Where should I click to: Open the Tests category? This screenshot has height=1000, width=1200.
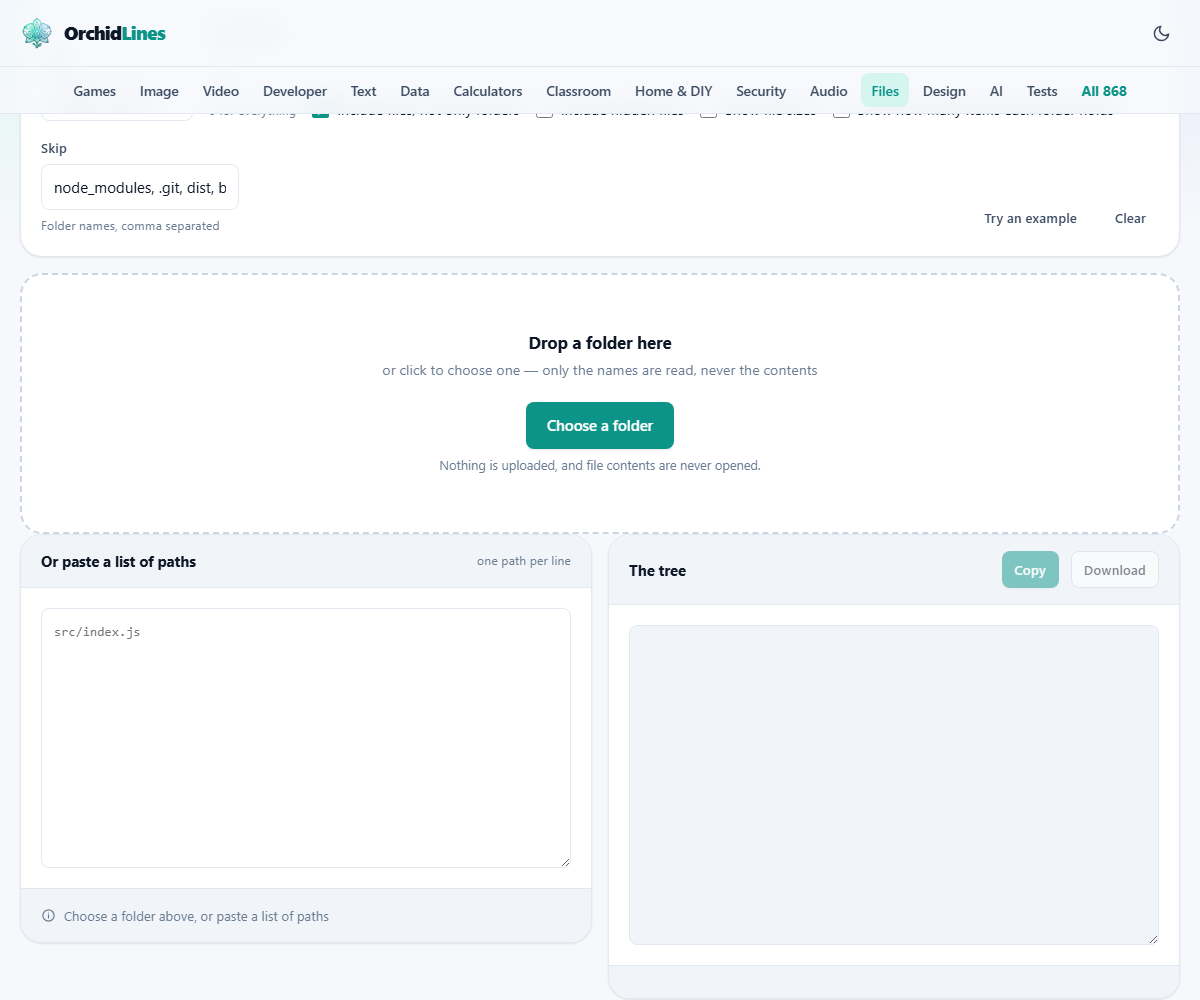(1042, 91)
